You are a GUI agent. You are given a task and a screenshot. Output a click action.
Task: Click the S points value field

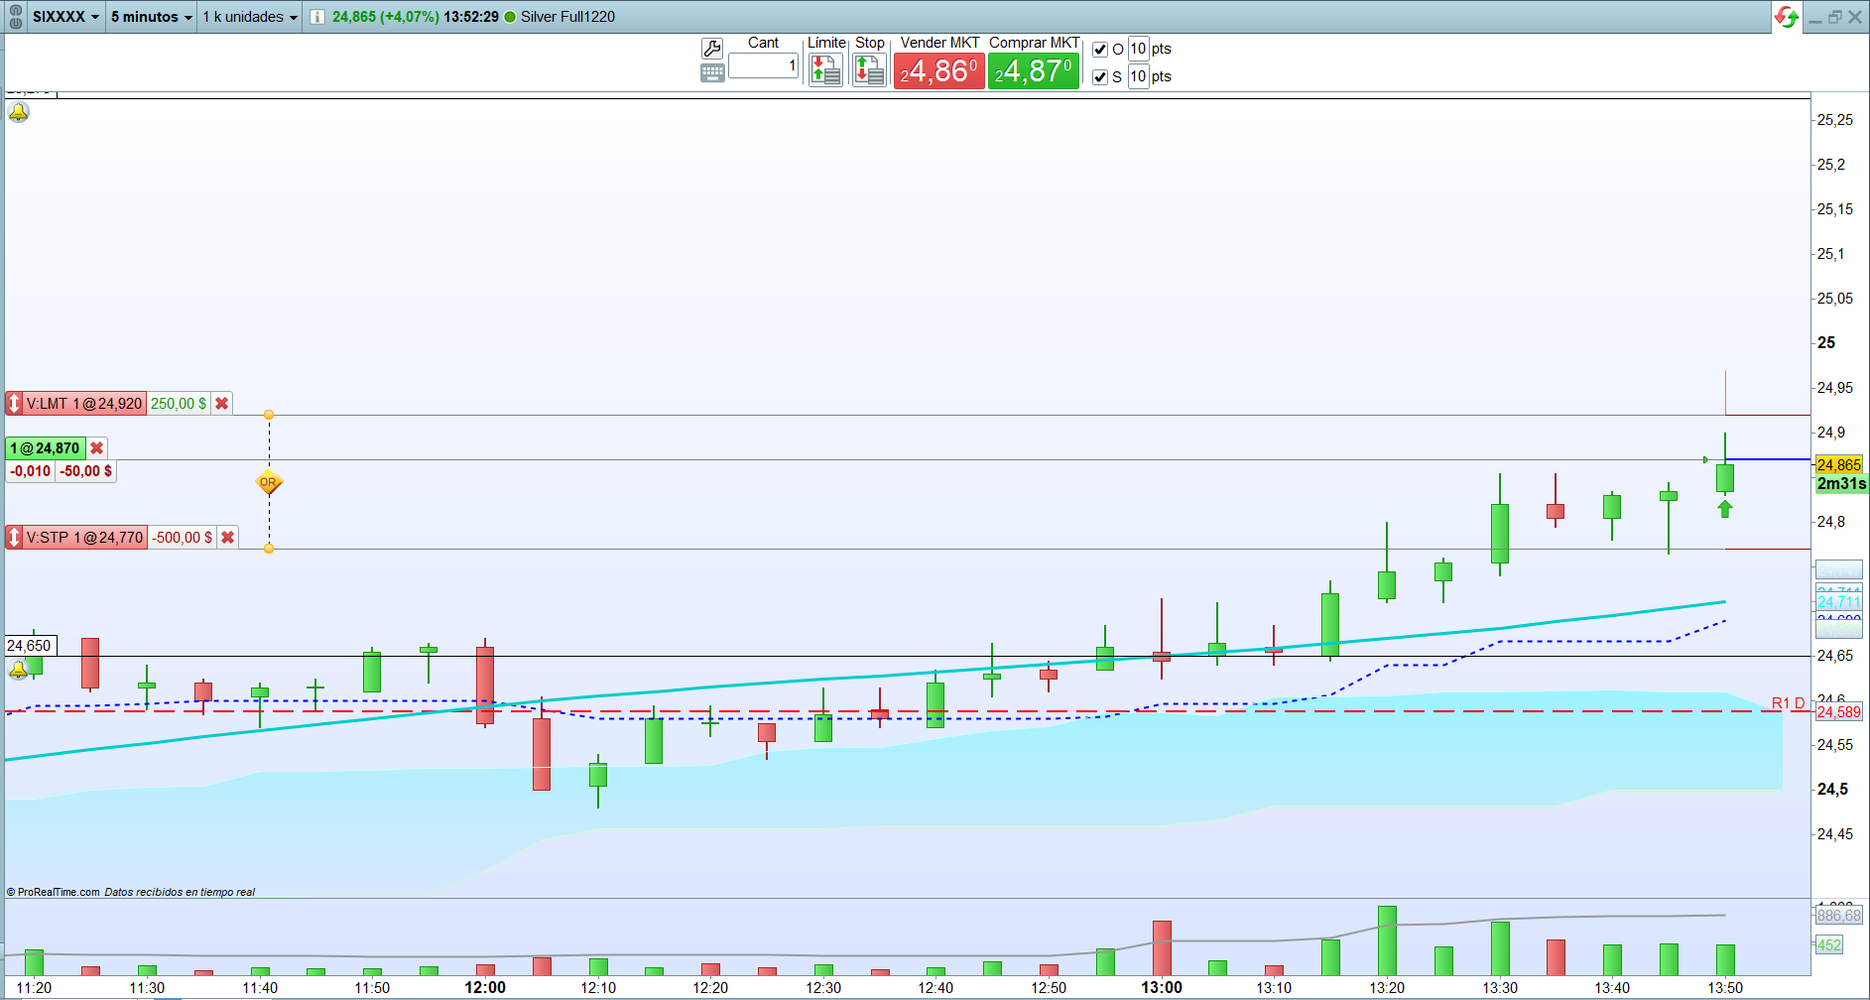click(x=1138, y=77)
